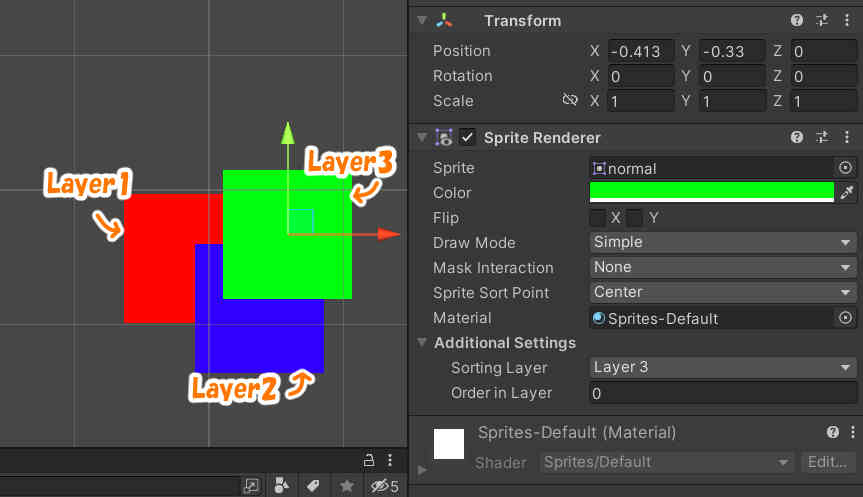The width and height of the screenshot is (863, 497).
Task: Open Sprite Renderer presets icon
Action: point(822,137)
